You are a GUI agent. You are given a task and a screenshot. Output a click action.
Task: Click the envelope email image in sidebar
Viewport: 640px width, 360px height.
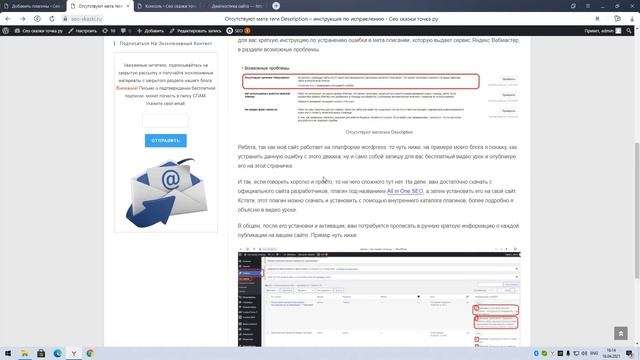(x=167, y=192)
